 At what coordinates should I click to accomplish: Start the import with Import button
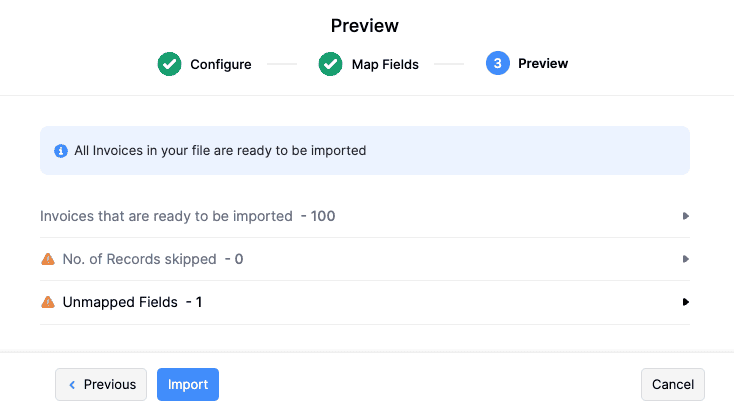[x=188, y=385]
